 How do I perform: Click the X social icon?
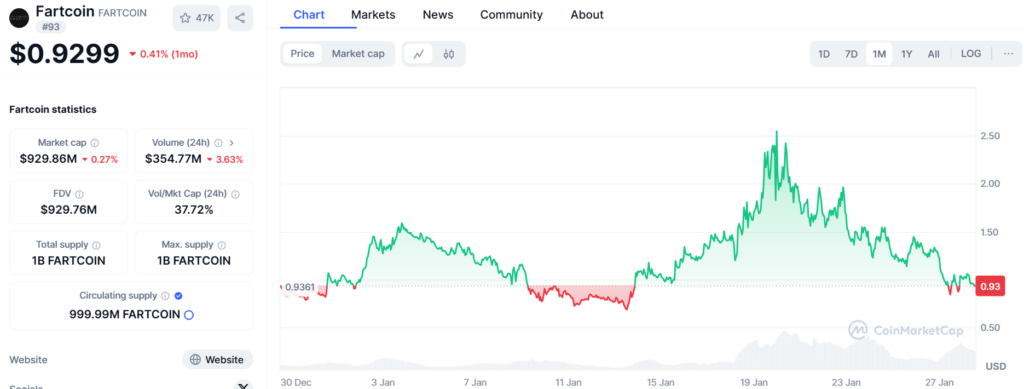pos(244,386)
